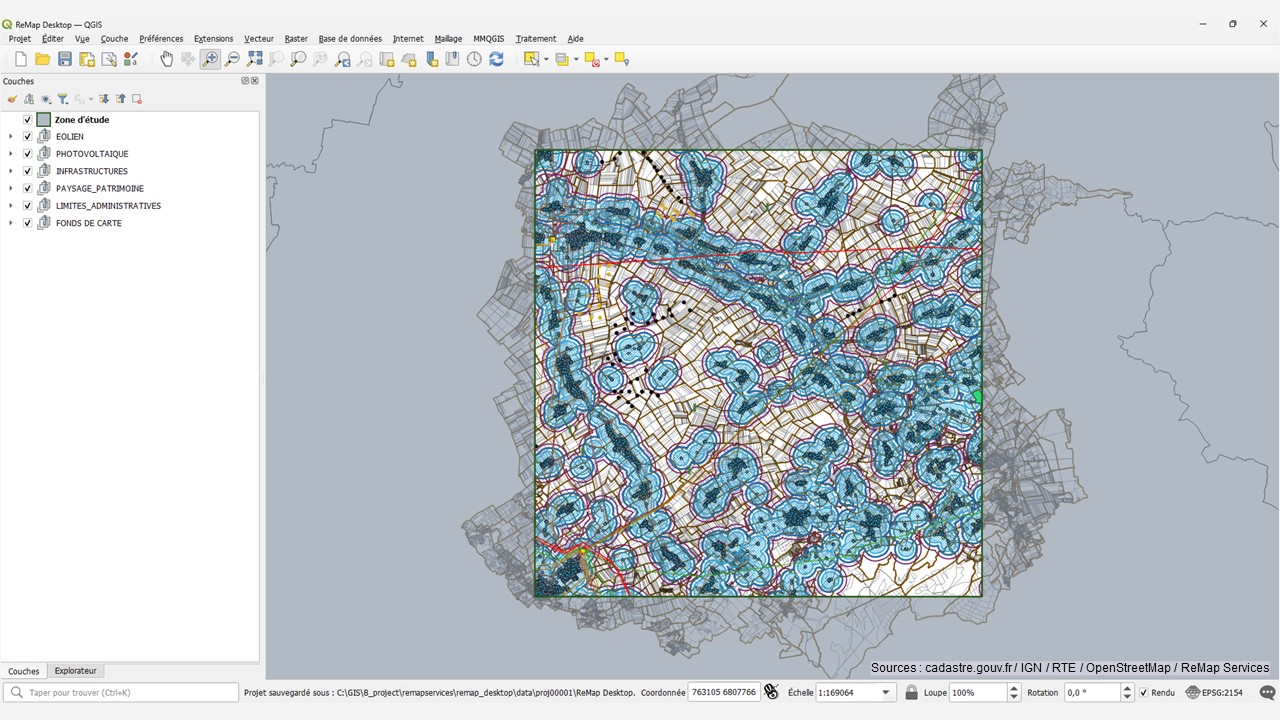
Task: Close the Couches panel
Action: pos(254,81)
